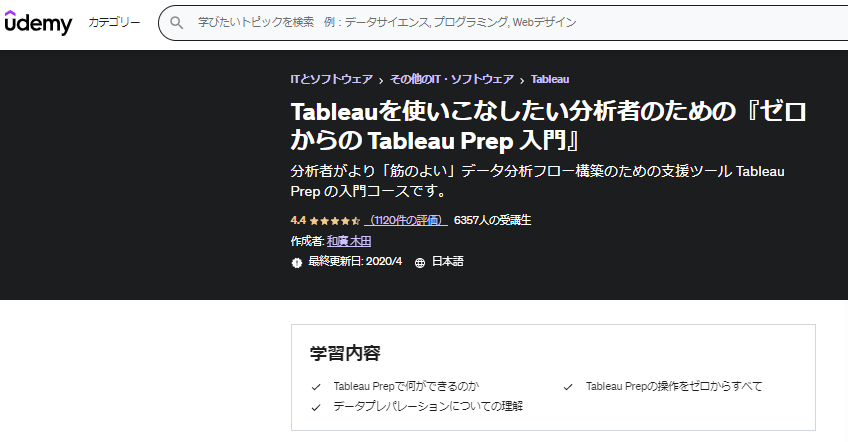Go to the Tableau breadcrumb topic
848x442 pixels.
point(550,80)
